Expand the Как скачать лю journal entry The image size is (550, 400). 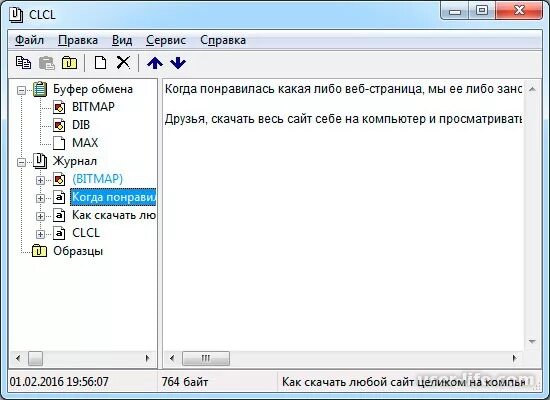pyautogui.click(x=40, y=216)
